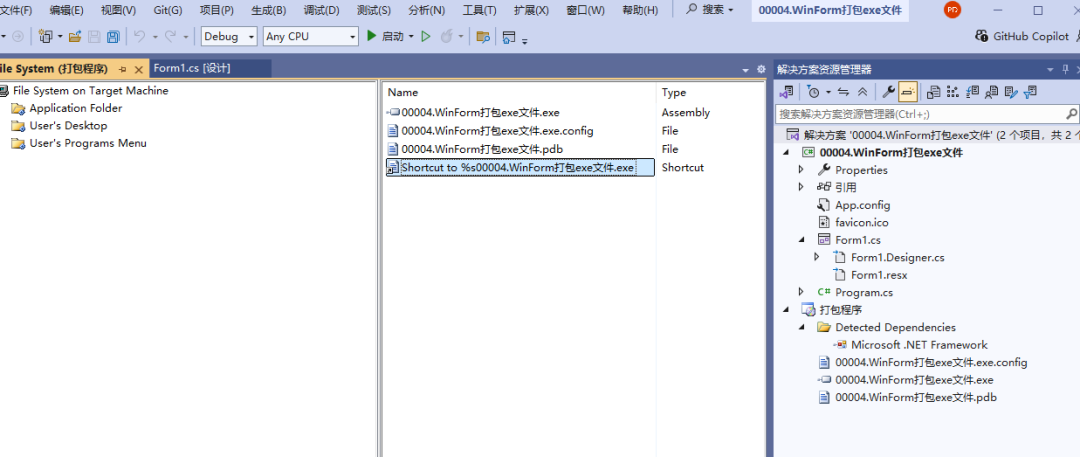Open the File Types Editor icon
The image size is (1080, 457).
point(973,92)
